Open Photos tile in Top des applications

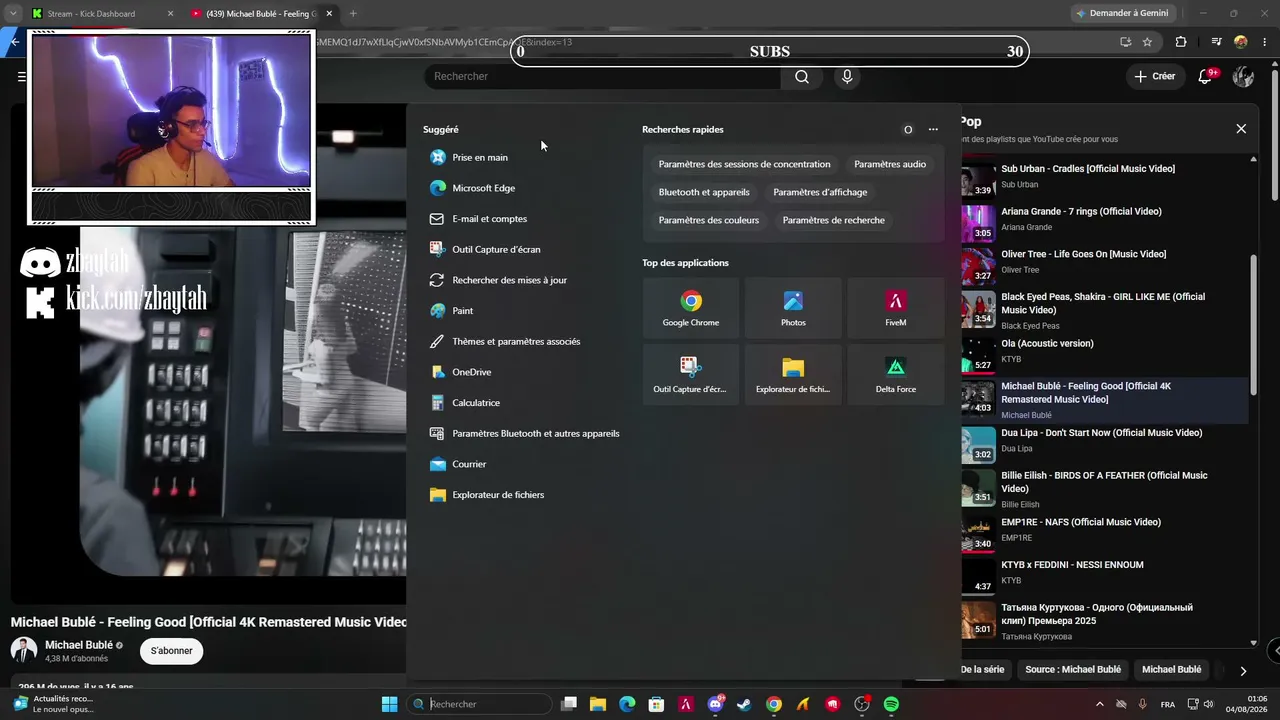pos(793,308)
